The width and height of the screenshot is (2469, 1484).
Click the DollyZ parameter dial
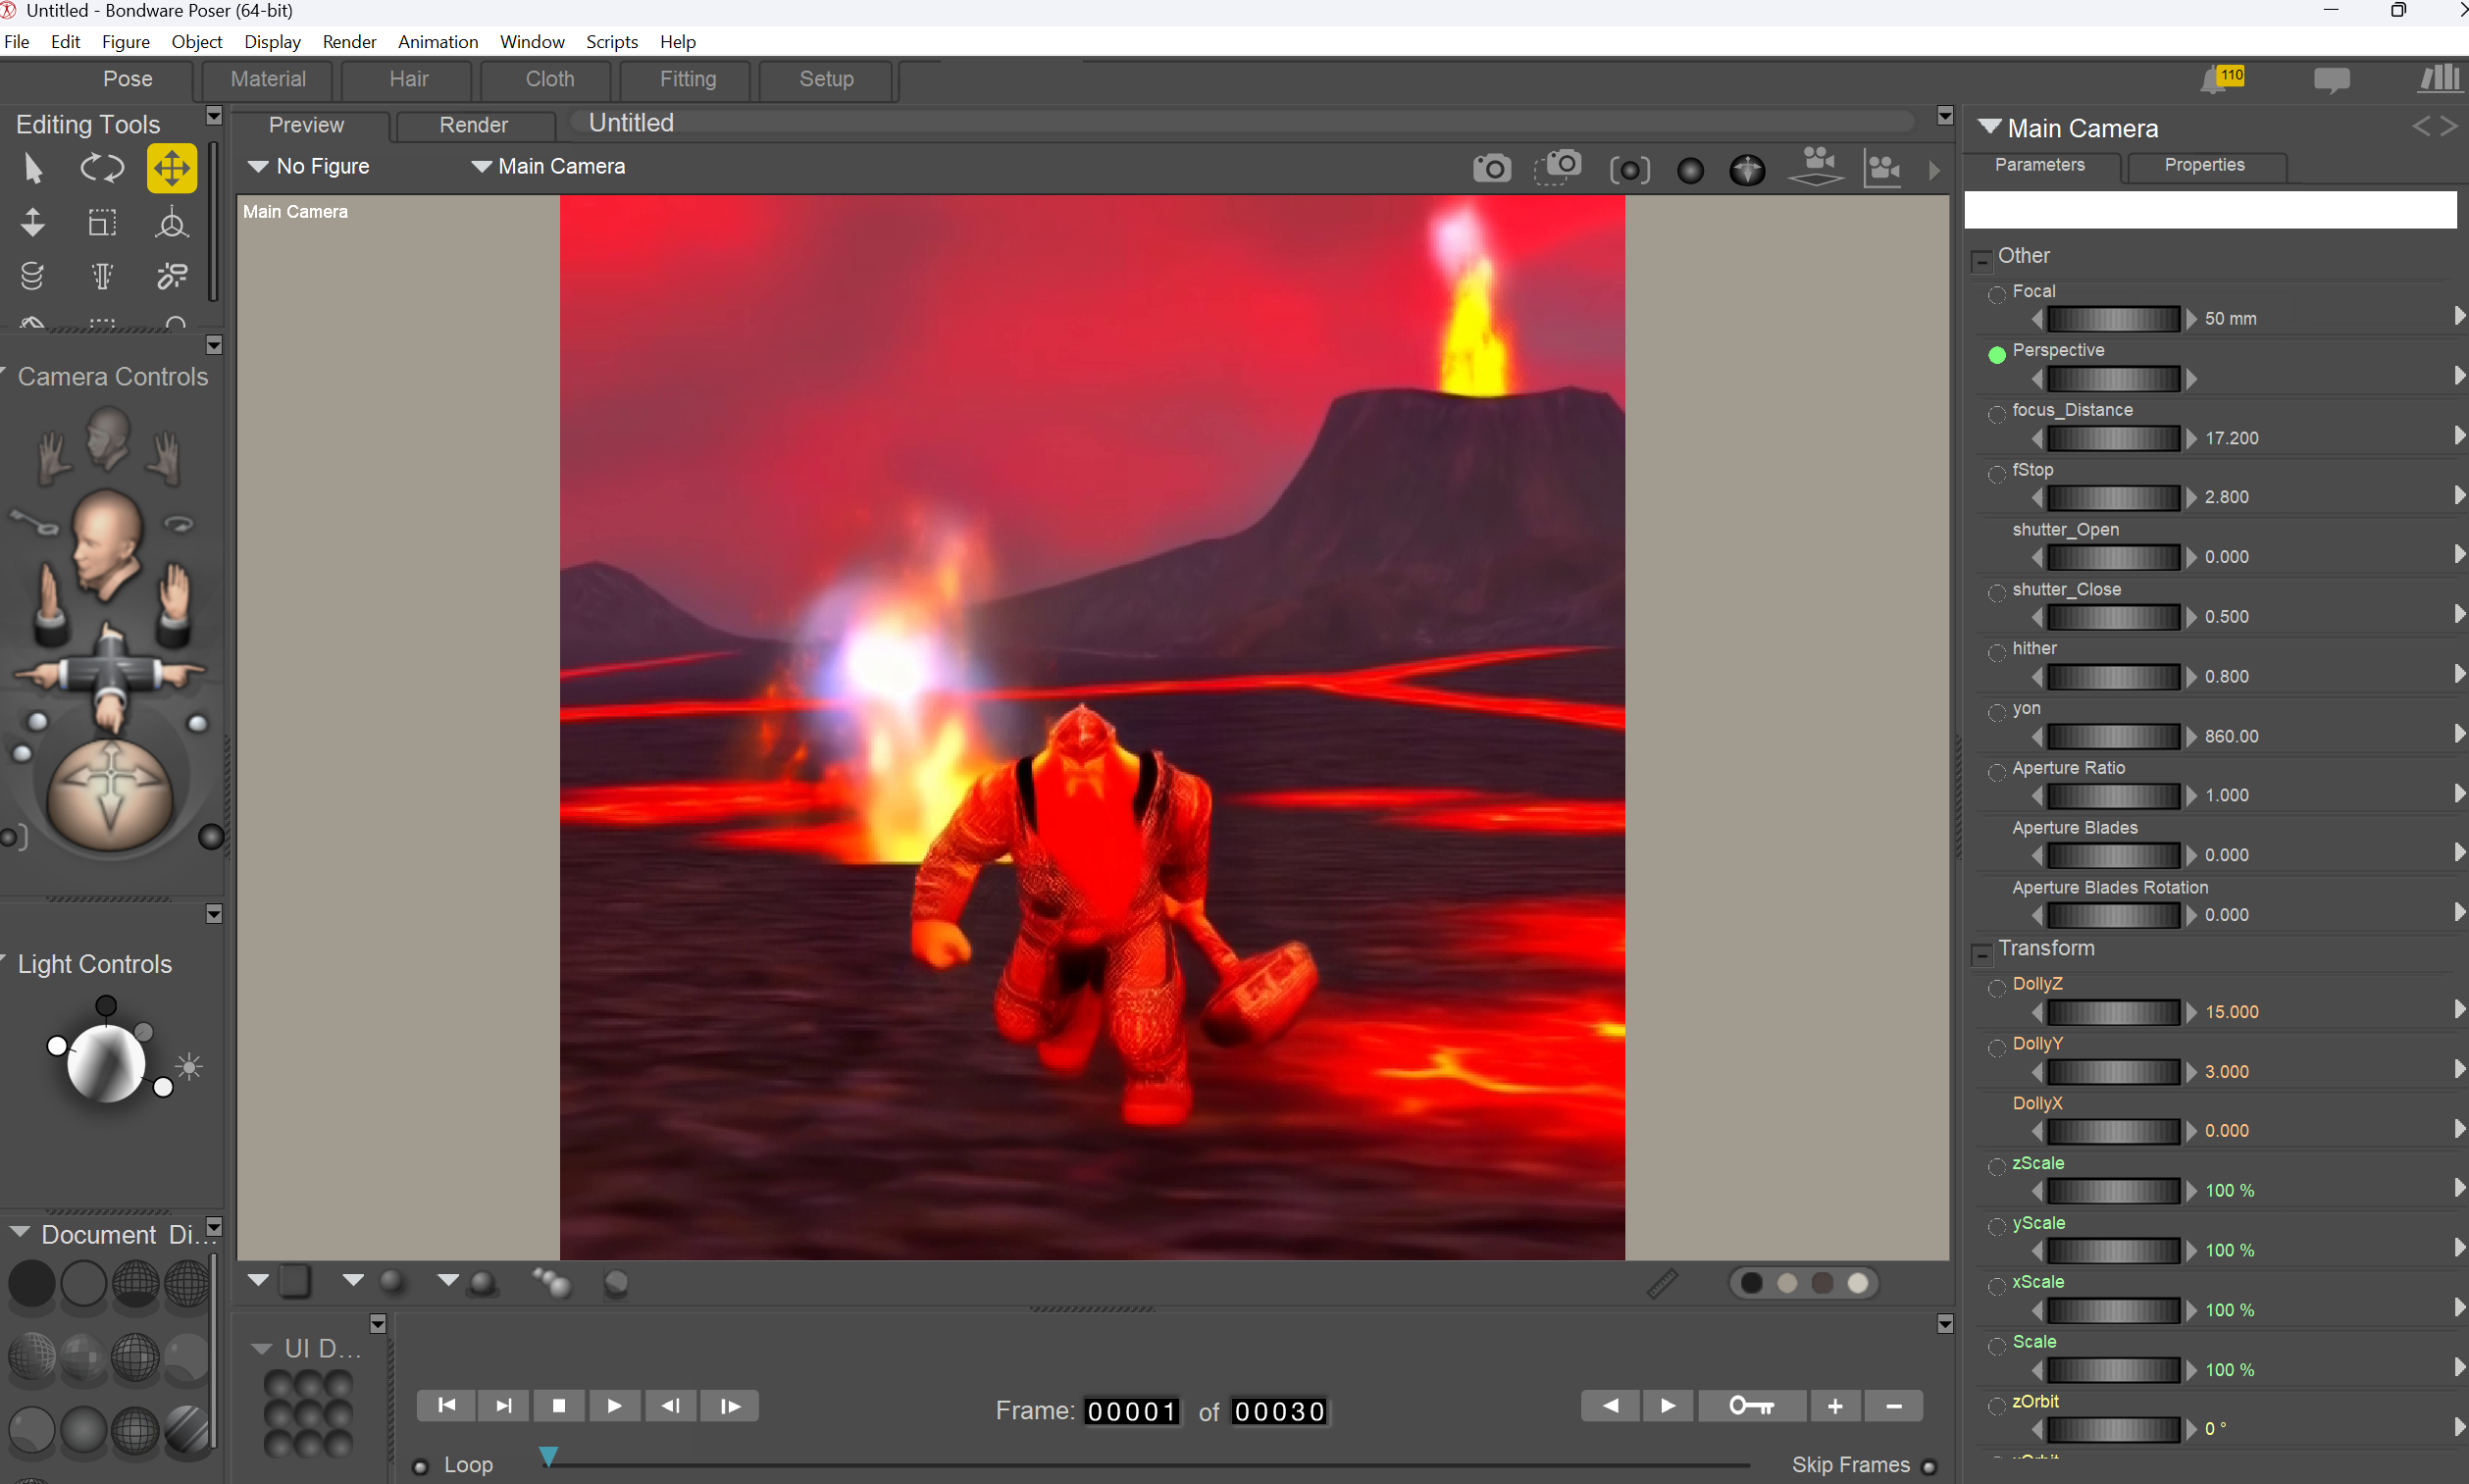[2113, 1012]
